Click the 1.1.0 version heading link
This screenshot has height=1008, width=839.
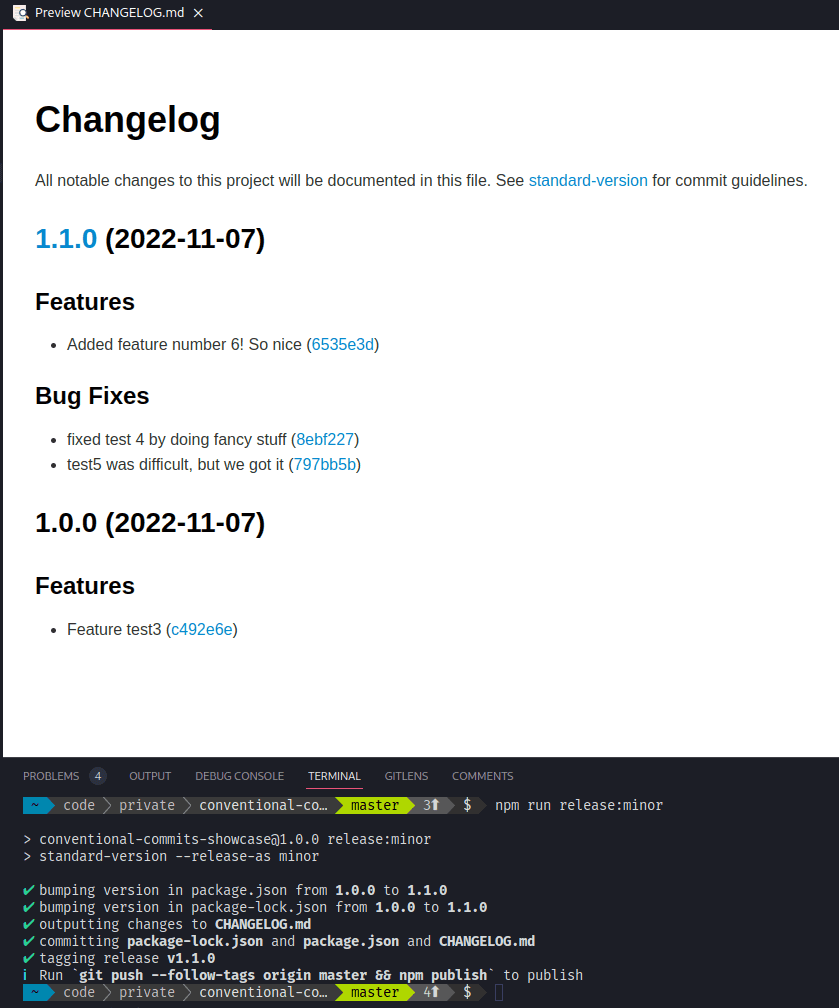click(65, 239)
